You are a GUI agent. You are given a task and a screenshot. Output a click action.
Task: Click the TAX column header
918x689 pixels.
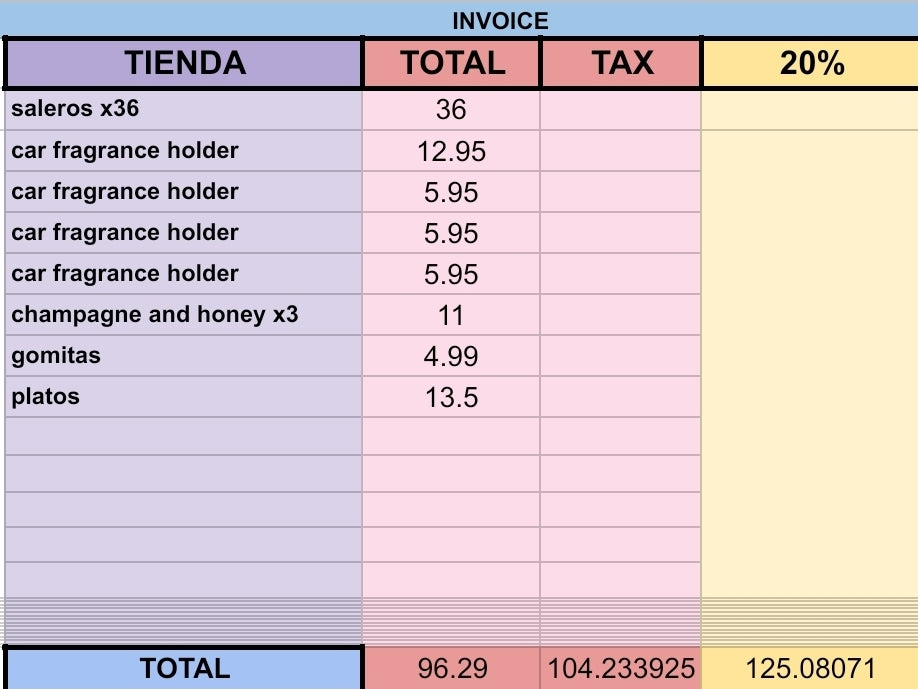(622, 64)
